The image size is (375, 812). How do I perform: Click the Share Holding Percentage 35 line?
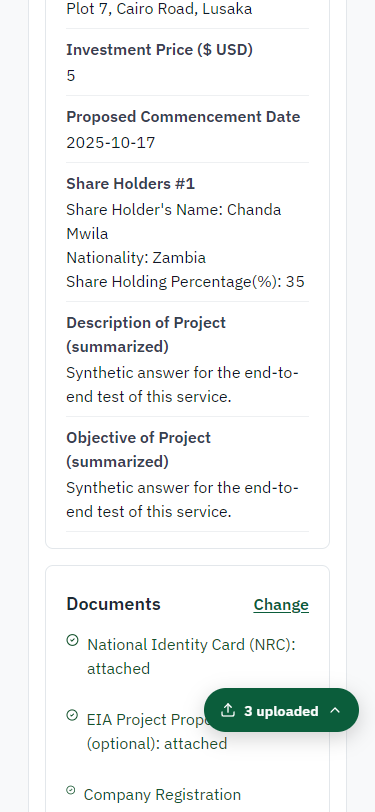coord(185,282)
